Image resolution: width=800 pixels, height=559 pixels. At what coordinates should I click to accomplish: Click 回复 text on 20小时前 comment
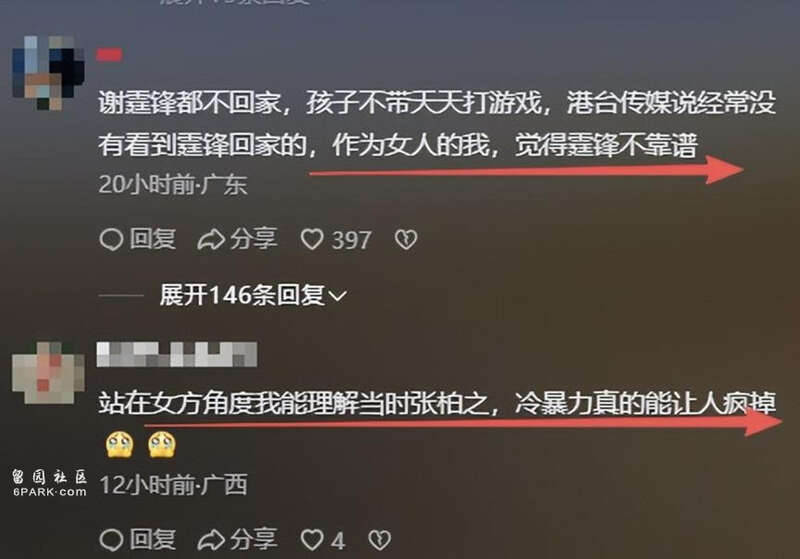pos(153,239)
